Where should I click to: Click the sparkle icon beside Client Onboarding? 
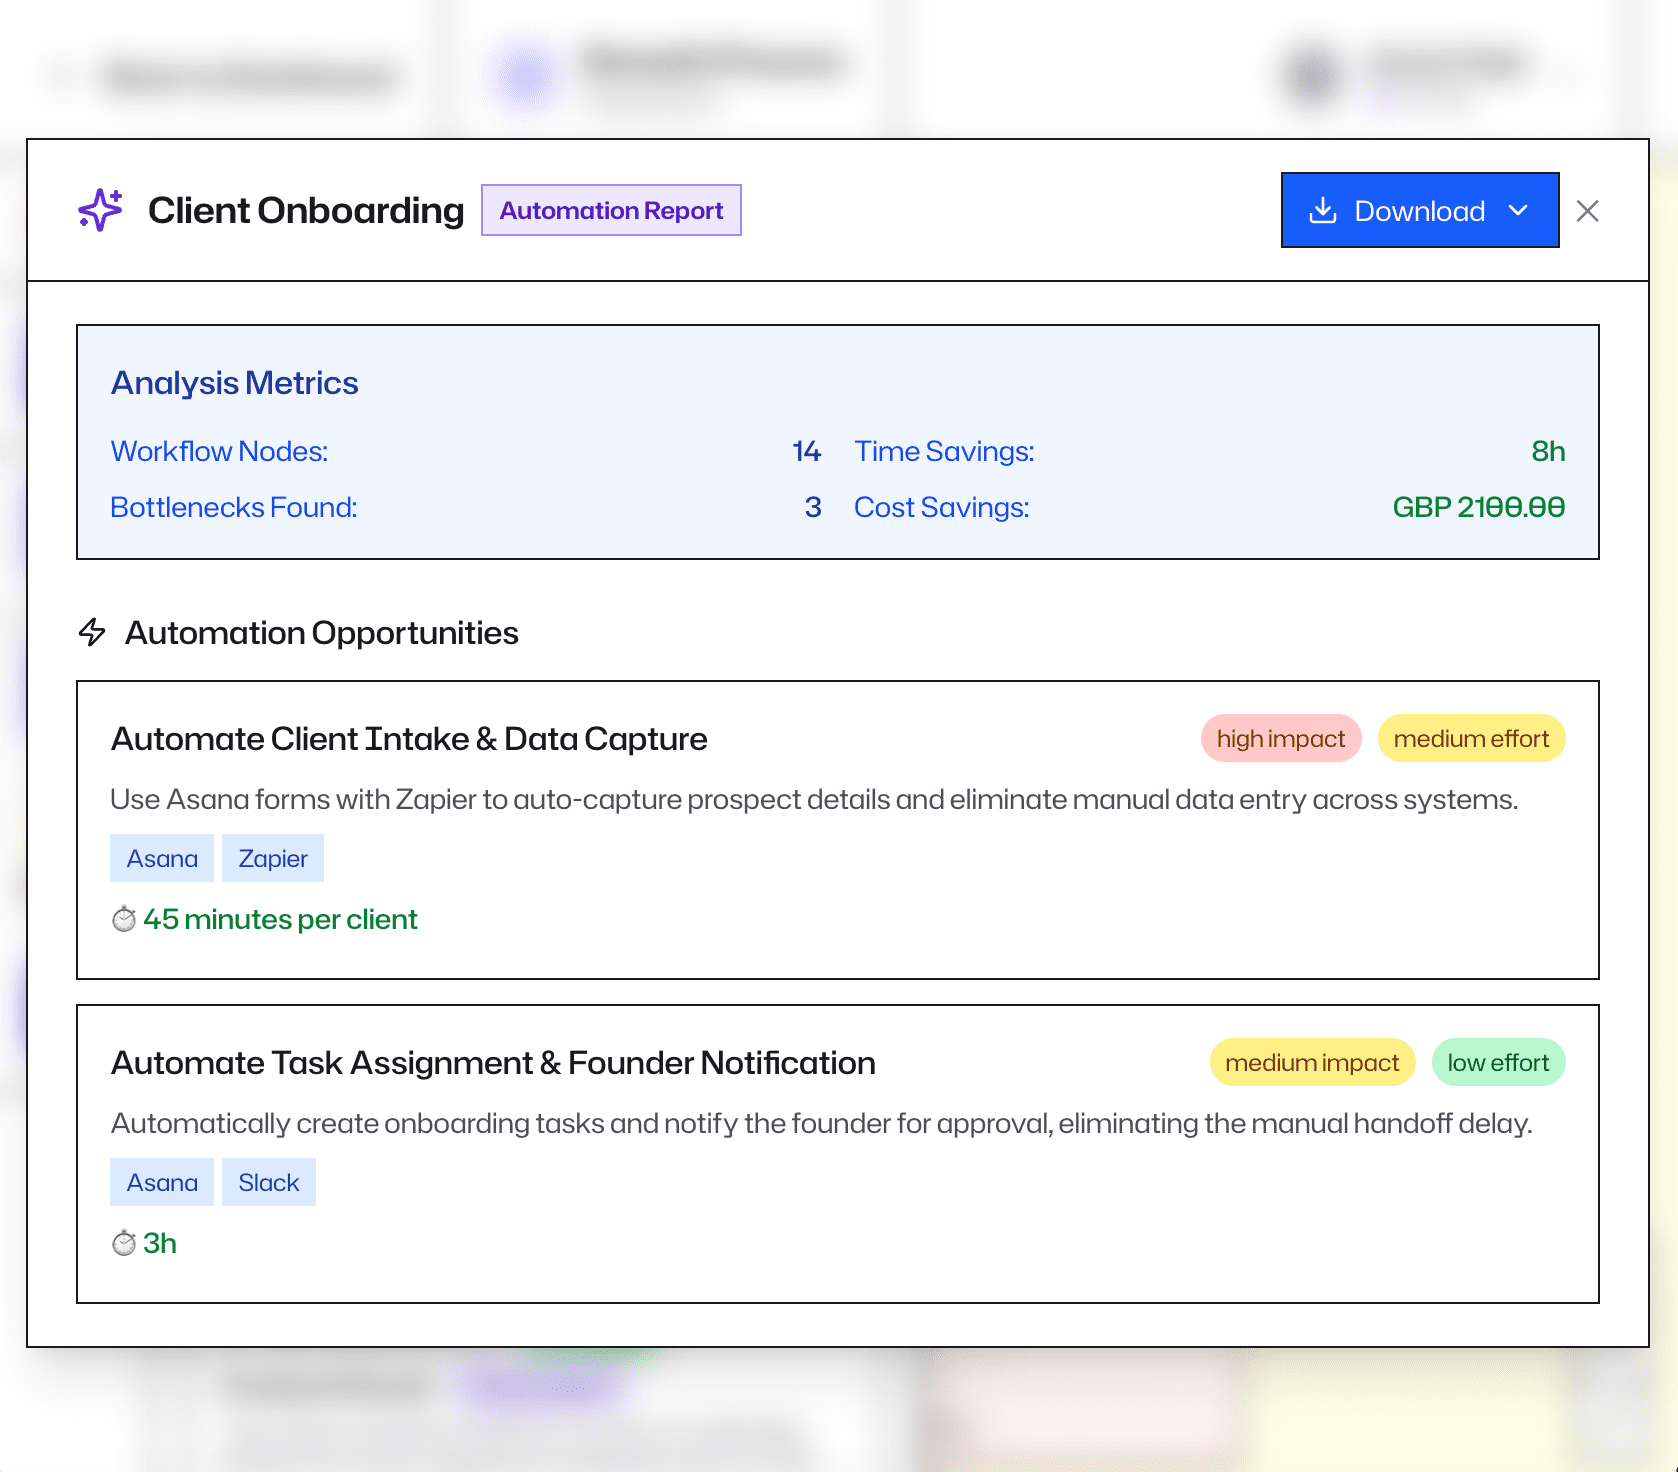pos(100,210)
